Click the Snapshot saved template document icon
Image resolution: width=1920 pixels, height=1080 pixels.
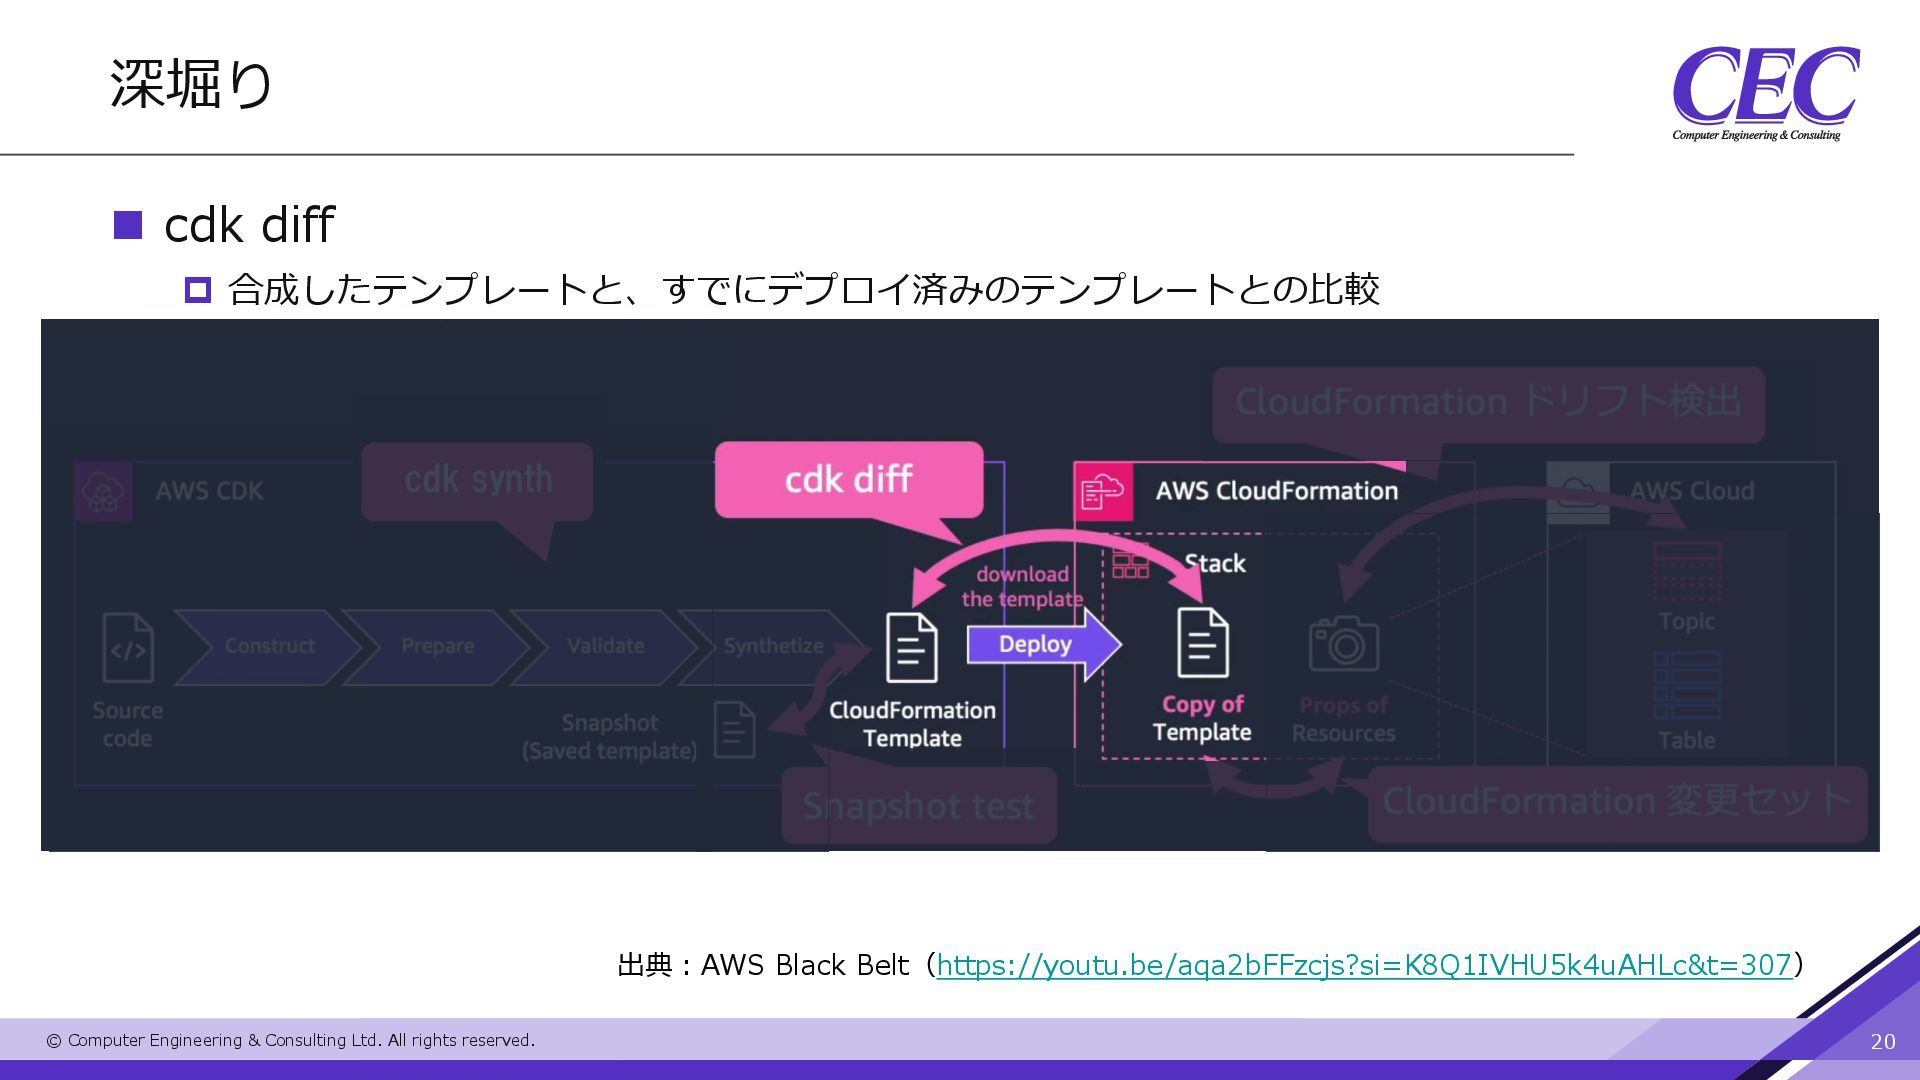pos(734,729)
